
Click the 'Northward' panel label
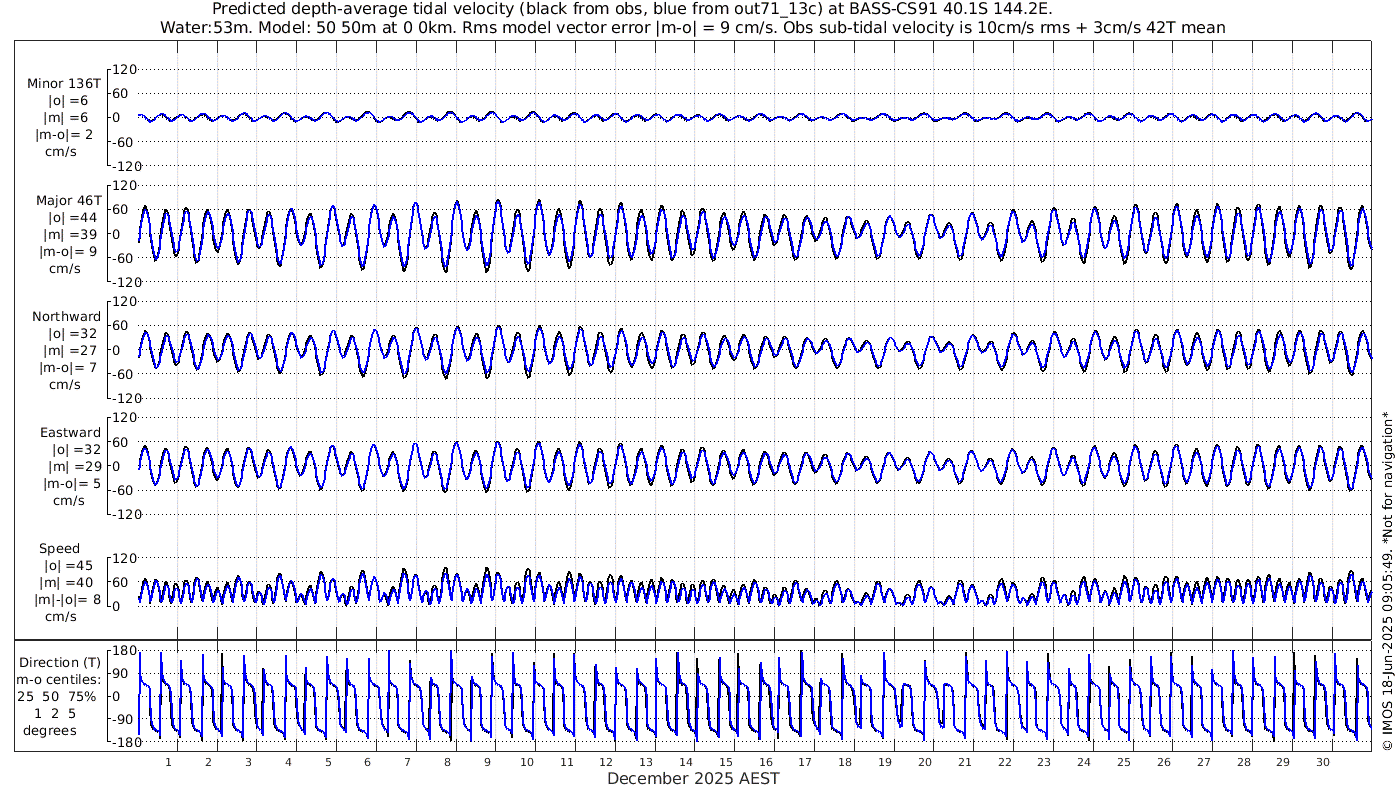pos(66,316)
